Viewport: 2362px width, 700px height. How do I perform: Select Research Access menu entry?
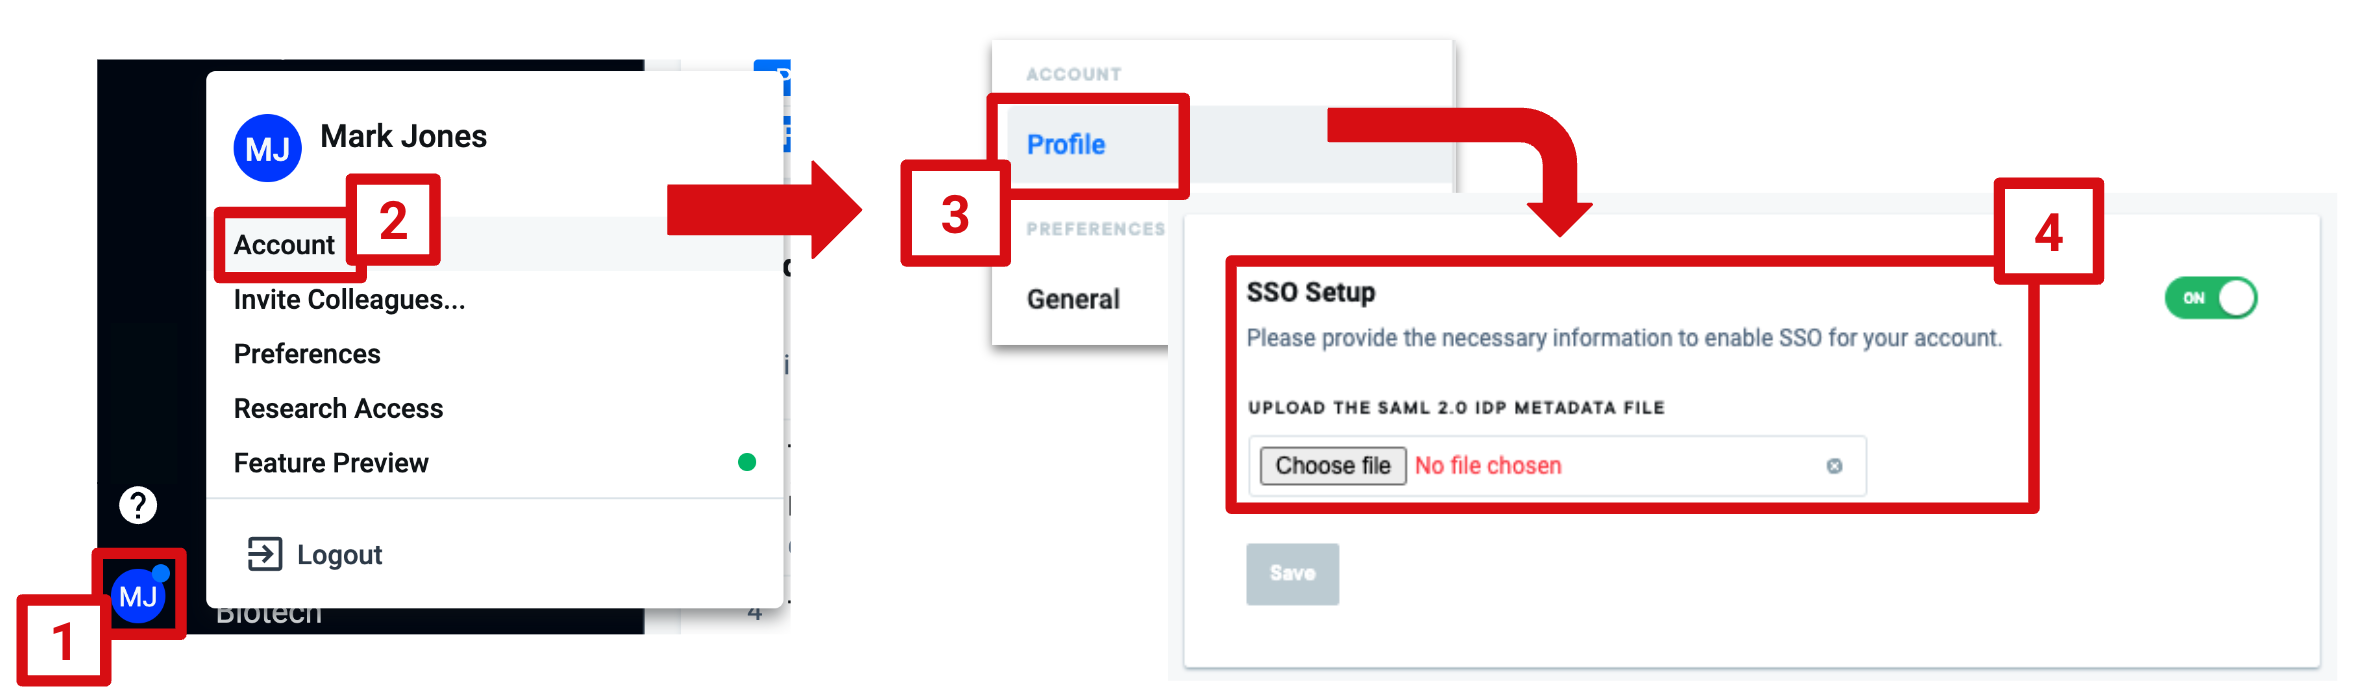pos(338,408)
